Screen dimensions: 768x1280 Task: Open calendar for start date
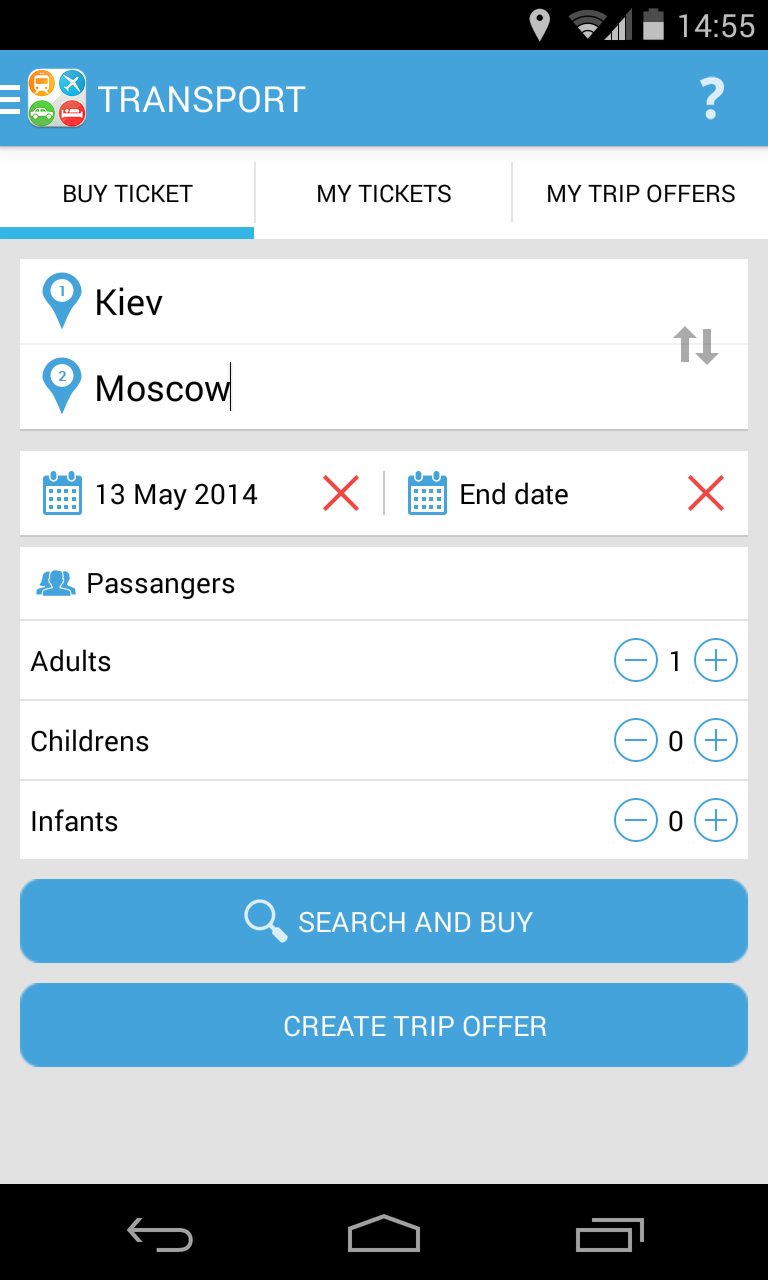pyautogui.click(x=62, y=494)
